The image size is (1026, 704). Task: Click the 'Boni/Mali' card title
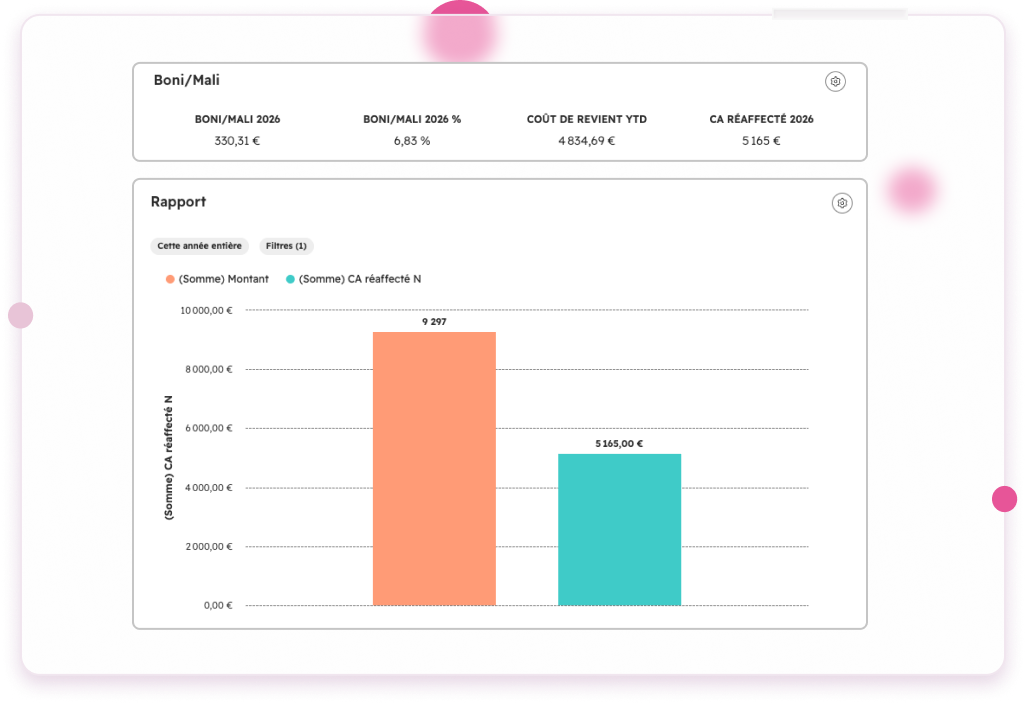(186, 80)
